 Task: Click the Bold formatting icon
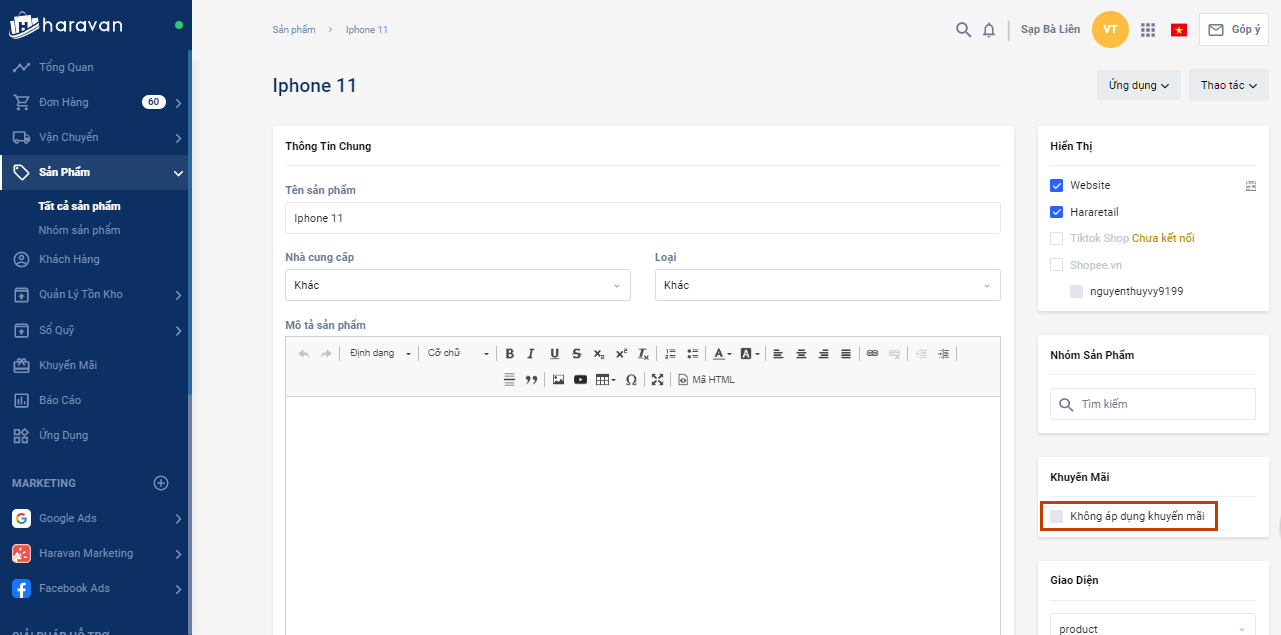(x=510, y=353)
